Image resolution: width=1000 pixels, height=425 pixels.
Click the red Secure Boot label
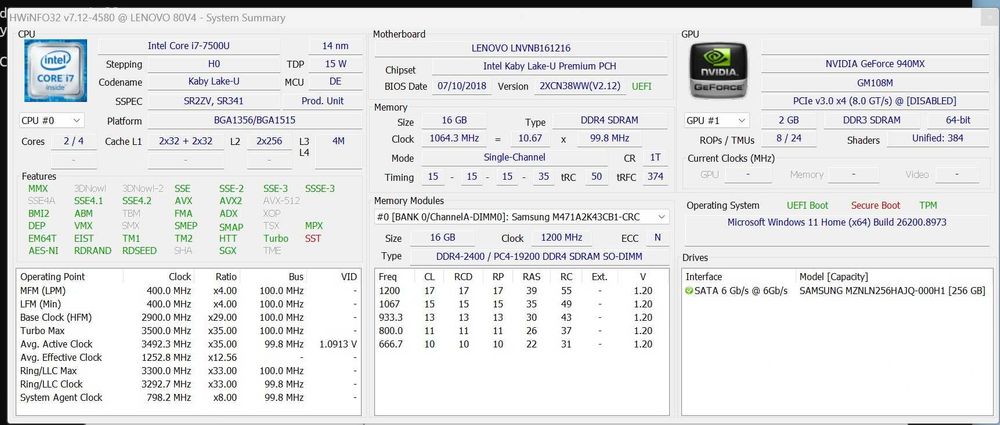(x=876, y=205)
